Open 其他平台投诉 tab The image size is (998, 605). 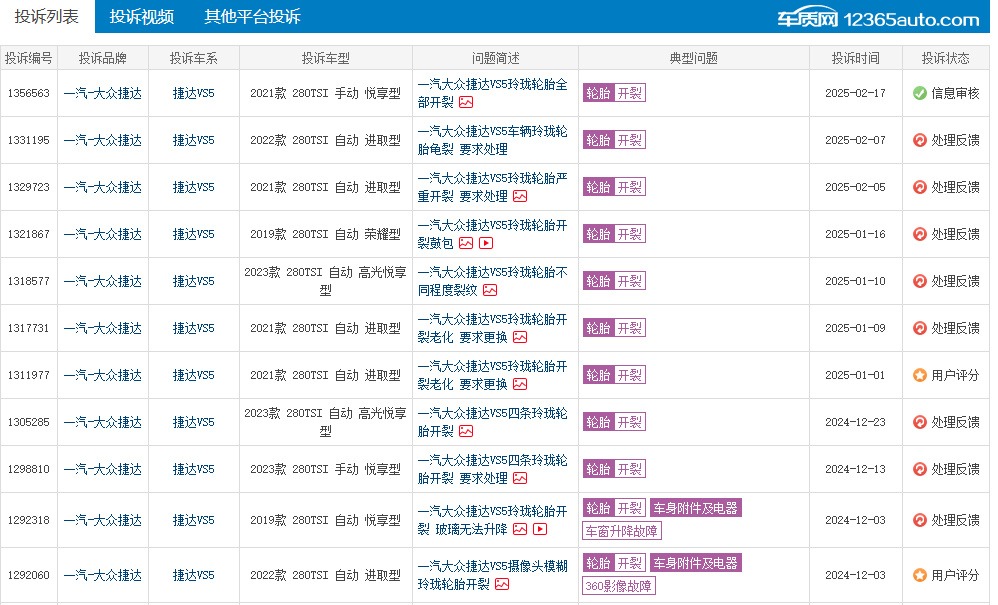(252, 17)
